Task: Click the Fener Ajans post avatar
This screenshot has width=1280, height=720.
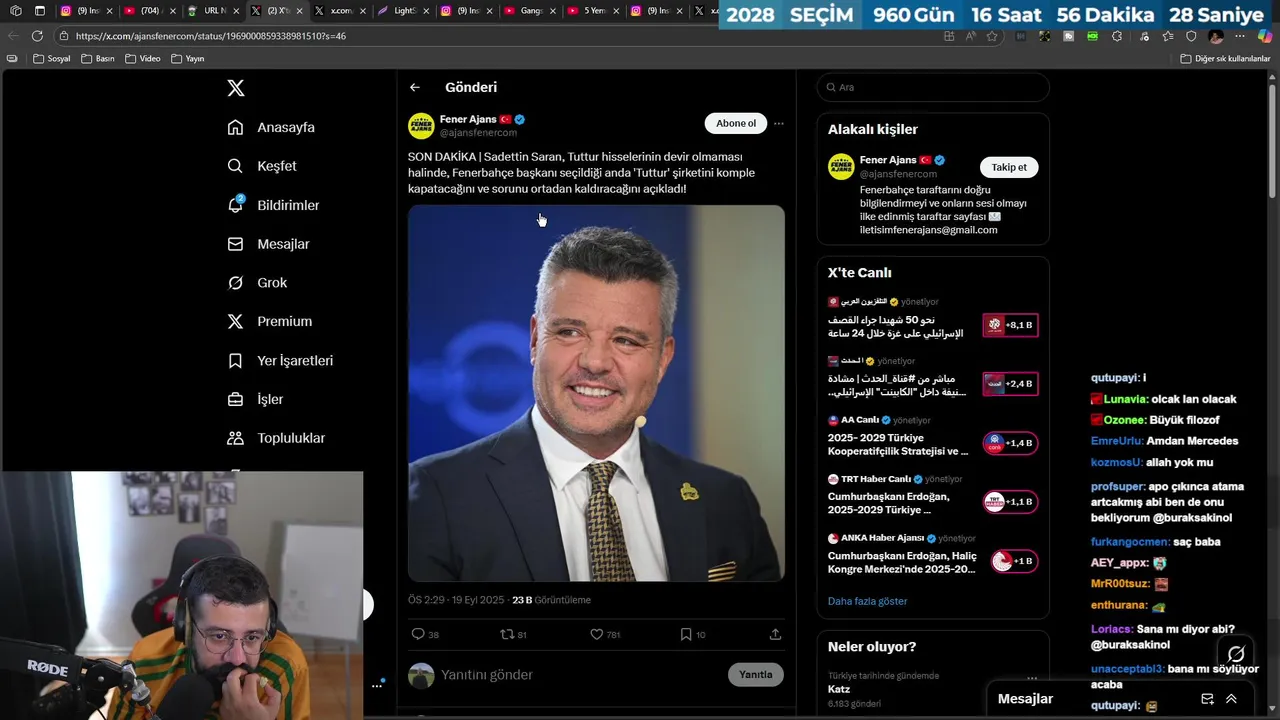Action: (x=421, y=125)
